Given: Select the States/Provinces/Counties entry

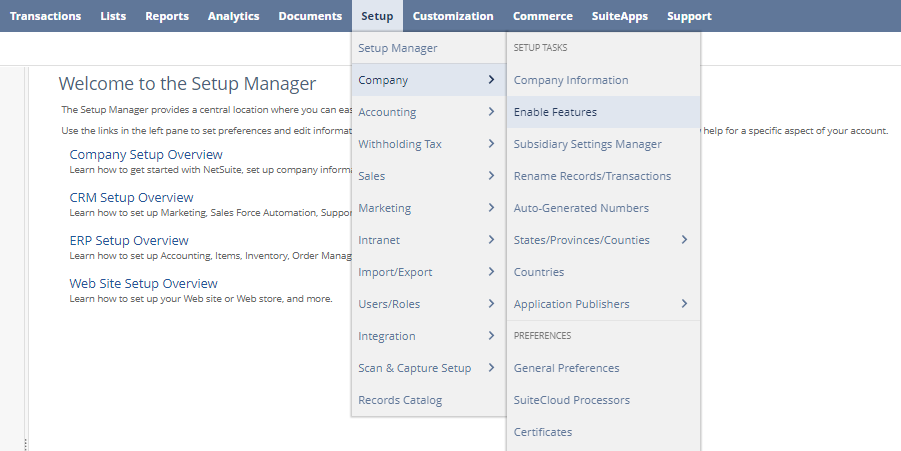Looking at the screenshot, I should click(603, 240).
